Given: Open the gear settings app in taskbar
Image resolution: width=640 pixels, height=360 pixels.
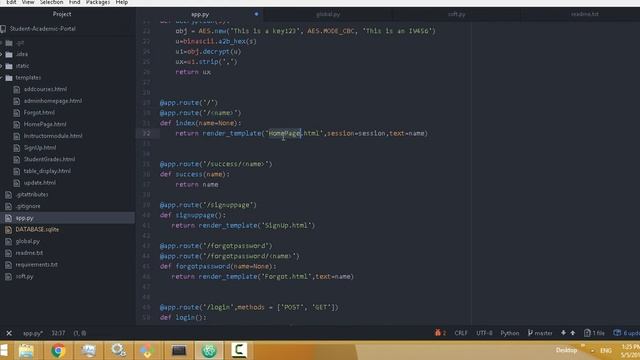Looking at the screenshot, I should point(118,351).
